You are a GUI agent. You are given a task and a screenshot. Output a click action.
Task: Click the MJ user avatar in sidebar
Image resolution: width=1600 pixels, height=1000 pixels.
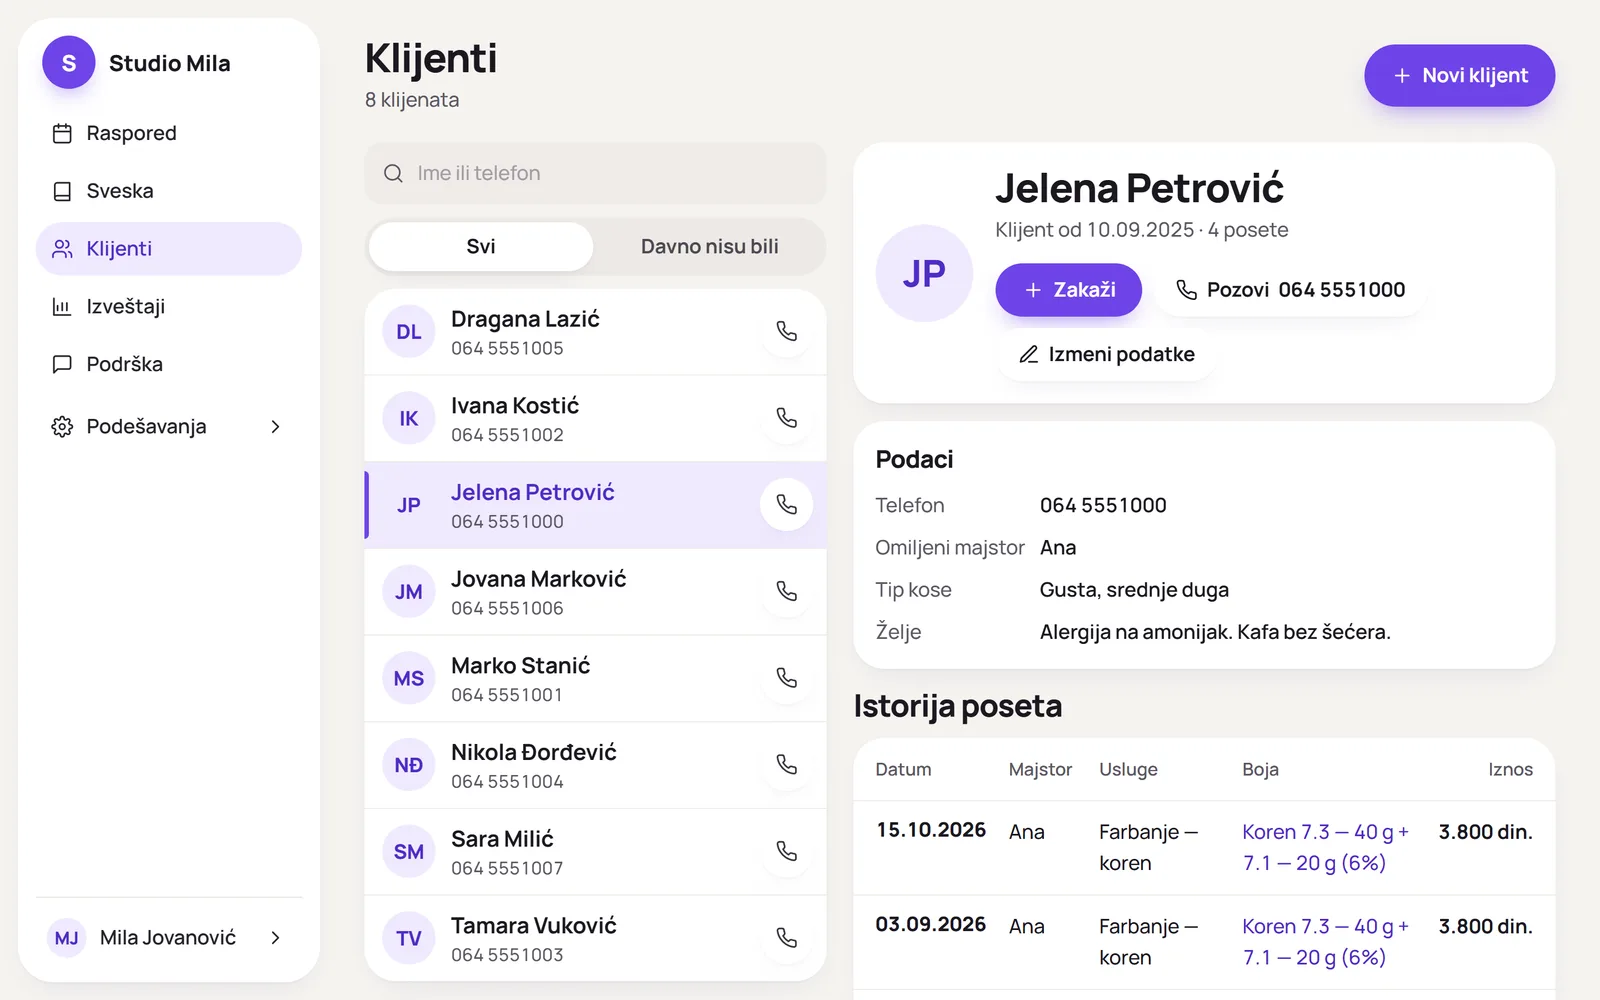tap(67, 938)
